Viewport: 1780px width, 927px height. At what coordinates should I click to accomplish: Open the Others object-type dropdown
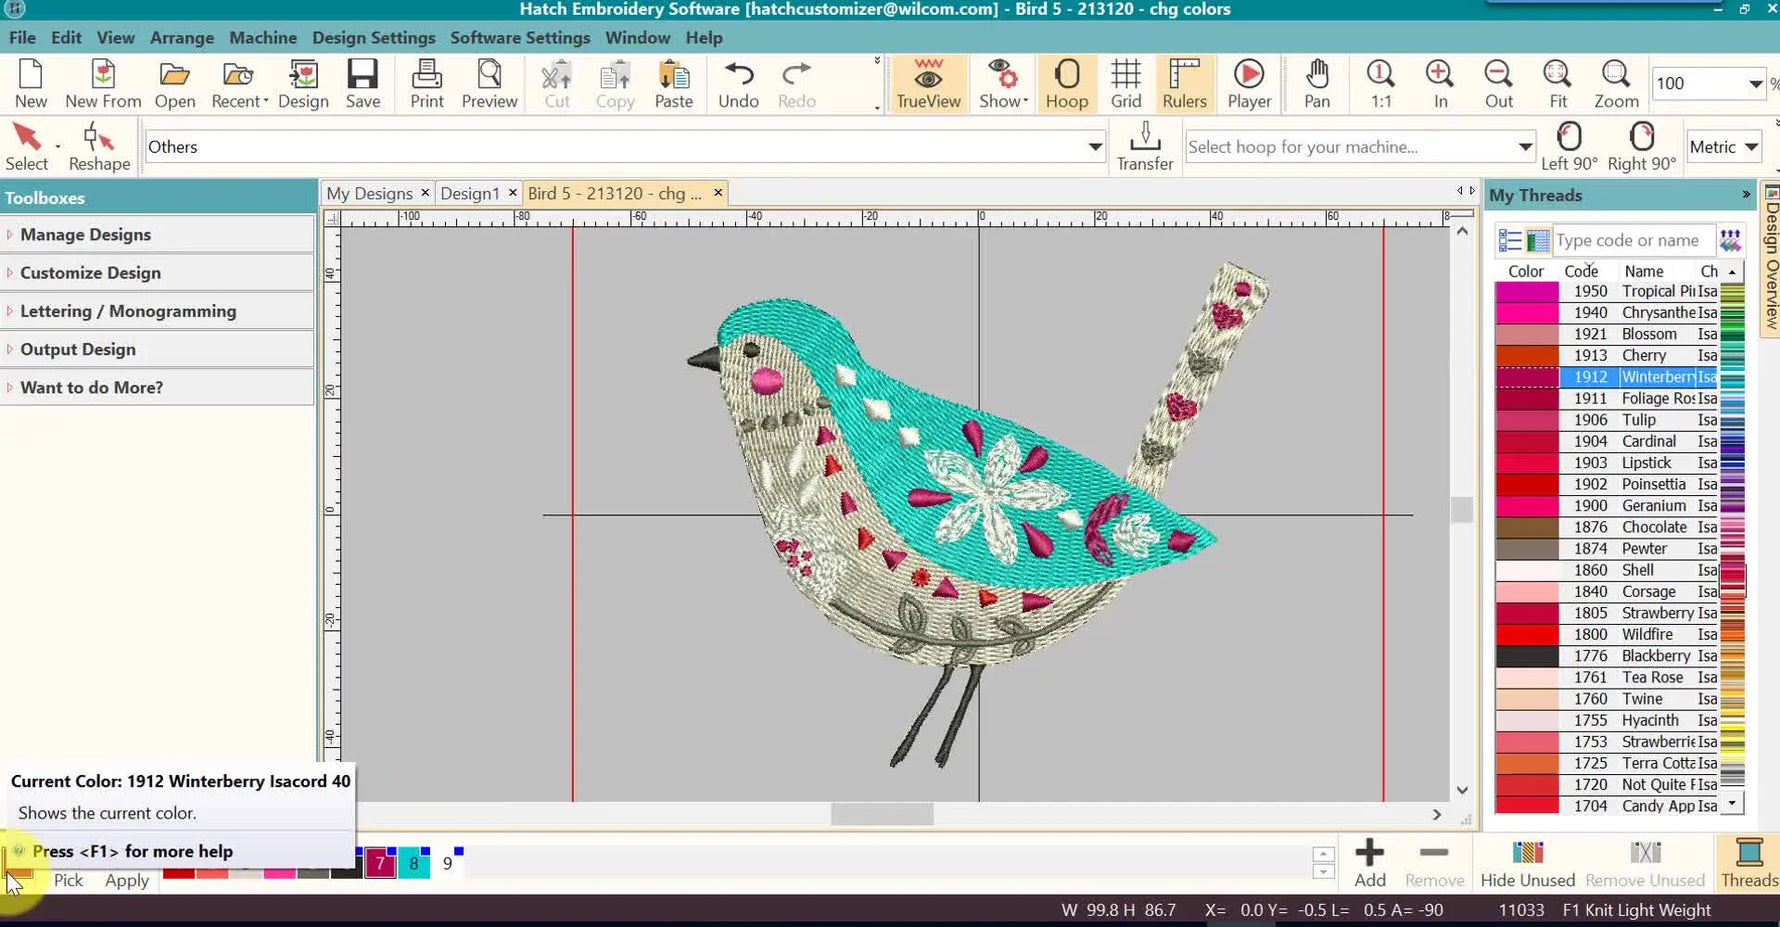pyautogui.click(x=1095, y=147)
